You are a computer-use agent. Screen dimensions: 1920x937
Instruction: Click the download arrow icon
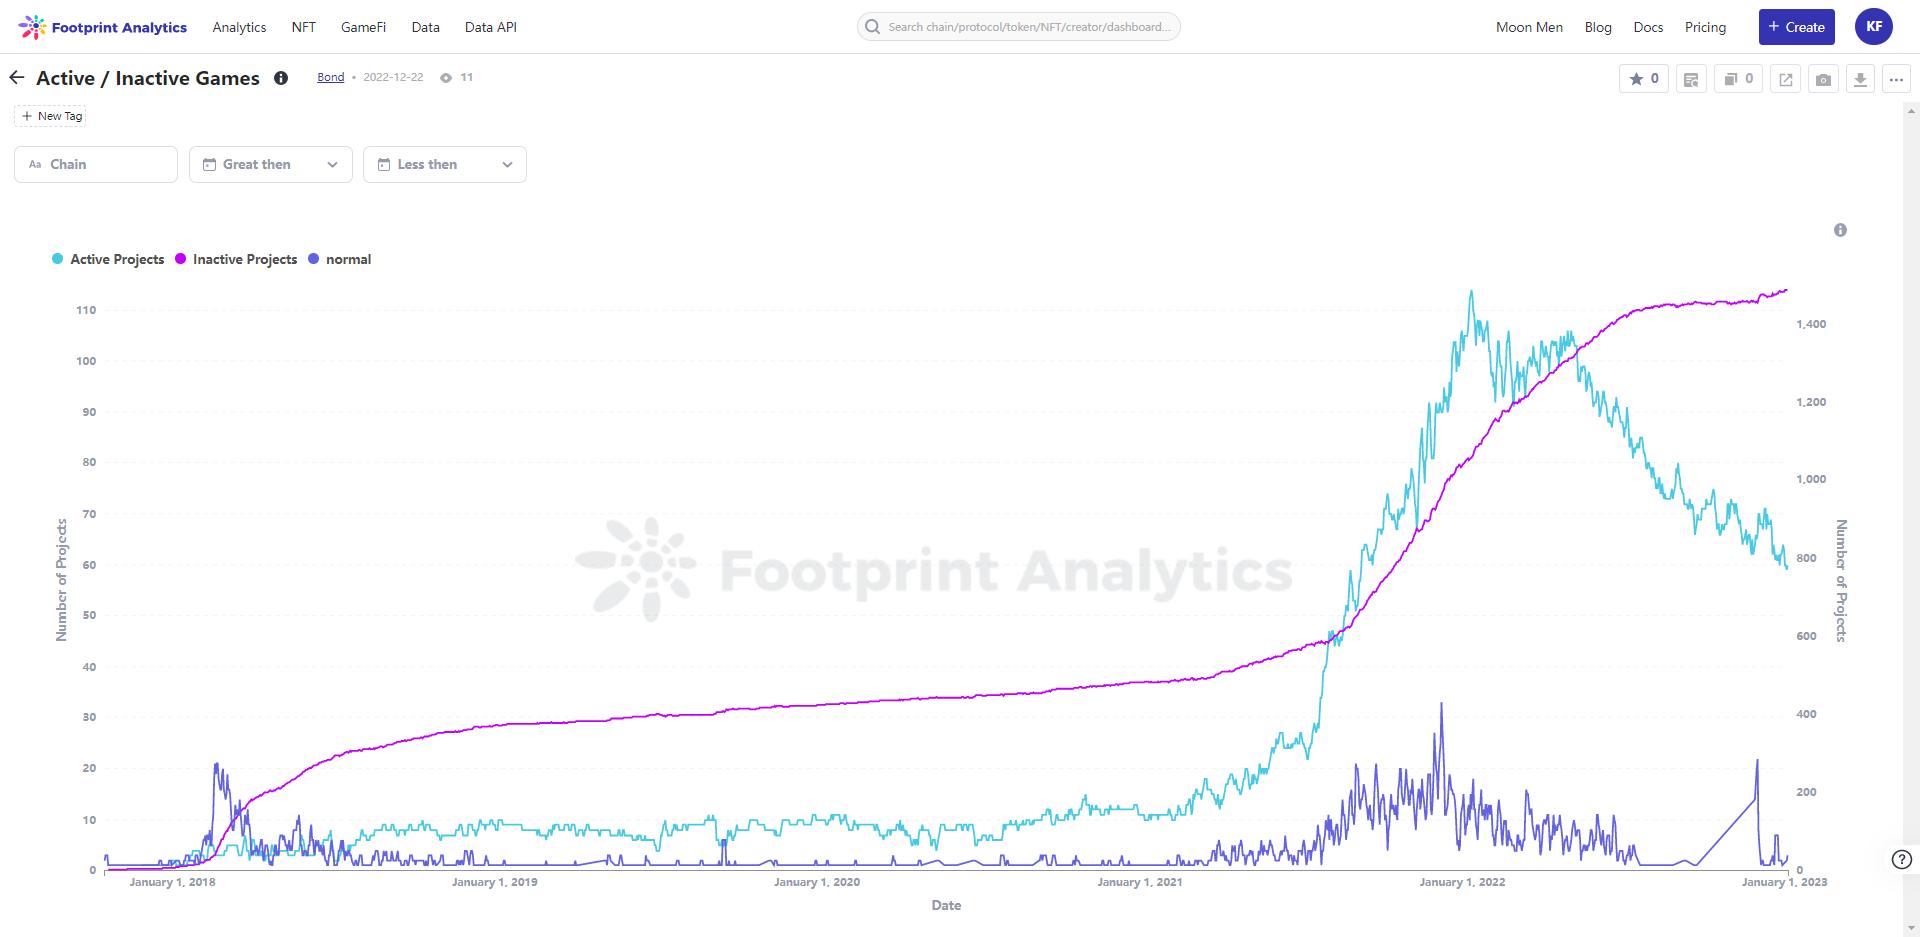(1860, 79)
